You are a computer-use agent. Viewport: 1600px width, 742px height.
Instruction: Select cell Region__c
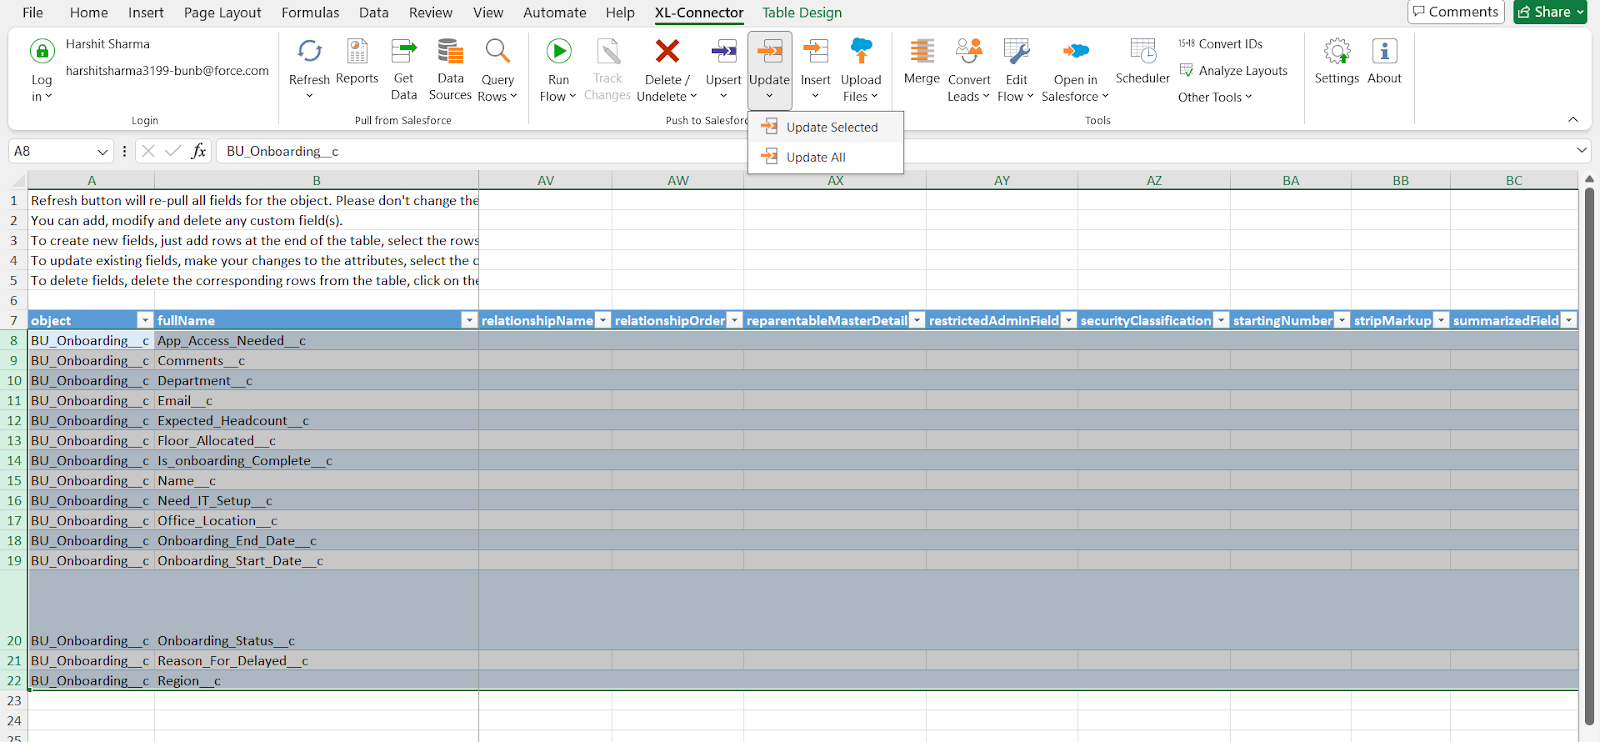click(x=316, y=681)
